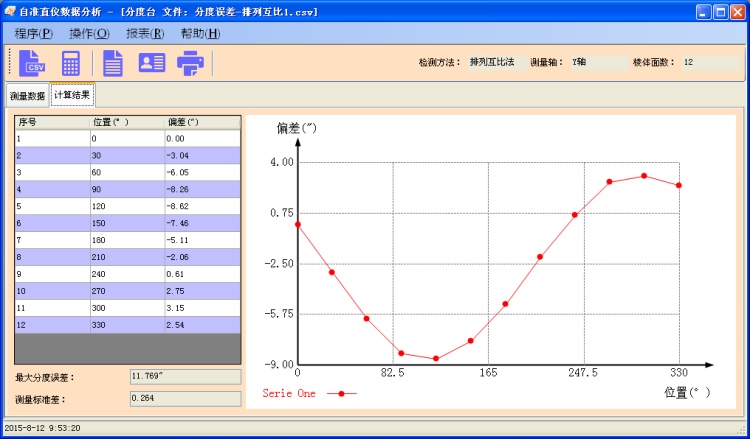The height and width of the screenshot is (439, 750).
Task: Open the document report icon
Action: coord(113,63)
